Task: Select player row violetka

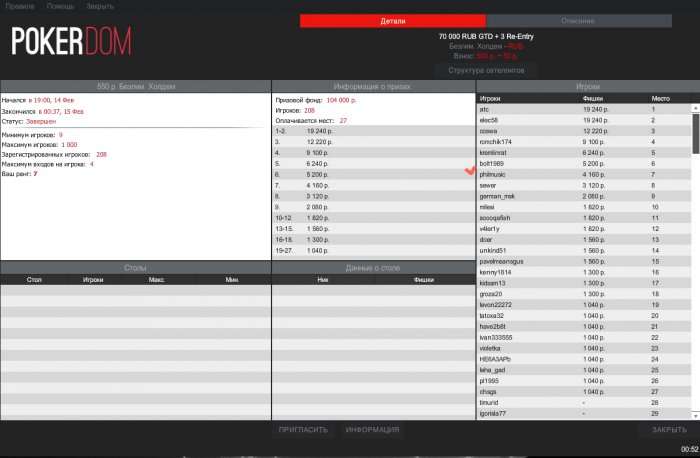Action: (584, 348)
